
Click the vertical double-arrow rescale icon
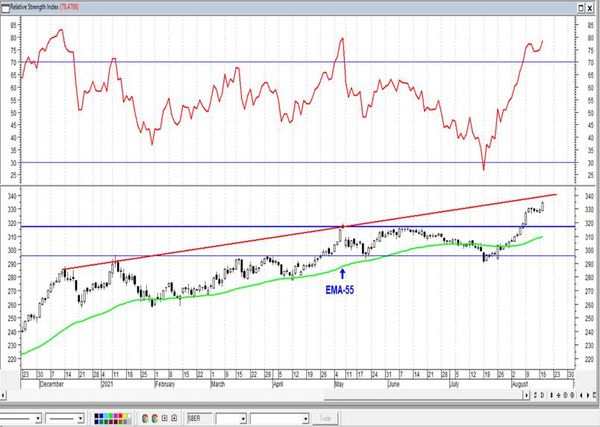(x=551, y=395)
